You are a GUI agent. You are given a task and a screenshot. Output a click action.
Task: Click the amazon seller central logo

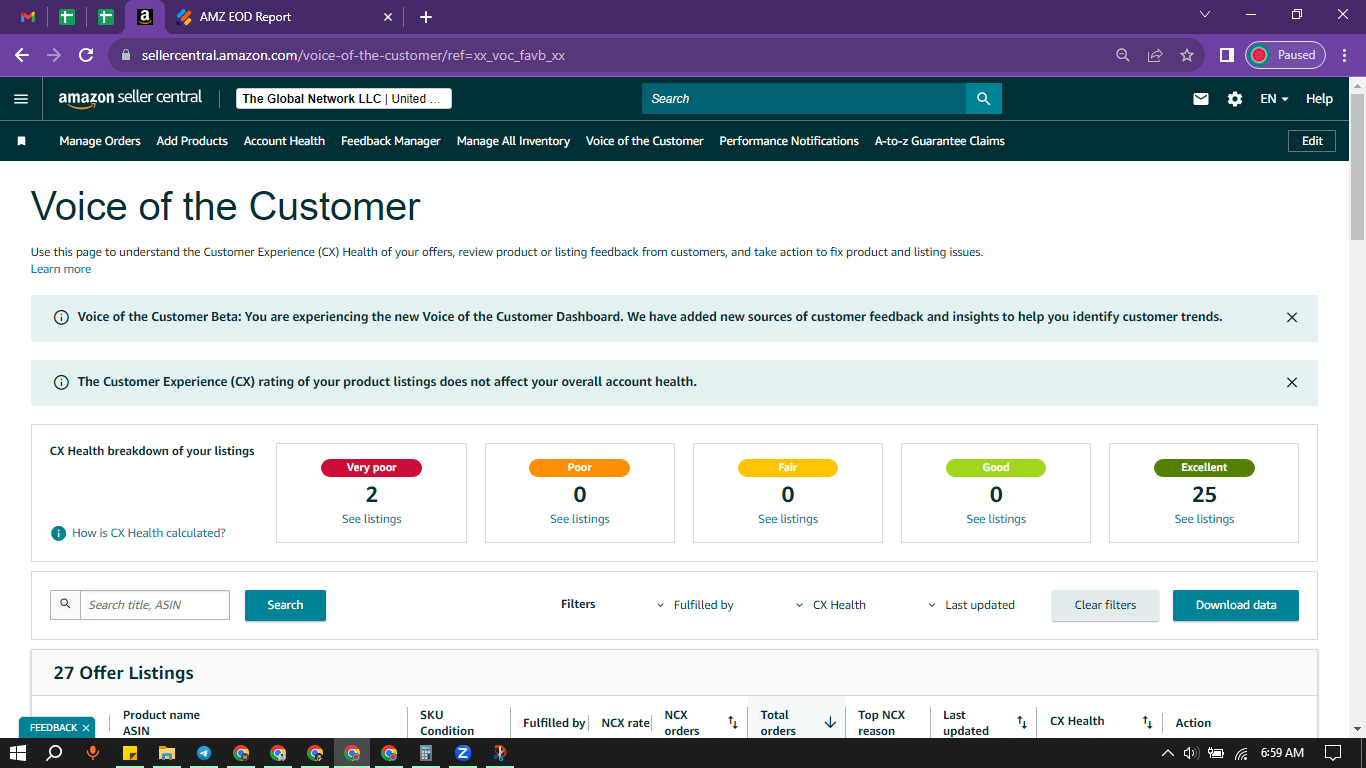(130, 98)
